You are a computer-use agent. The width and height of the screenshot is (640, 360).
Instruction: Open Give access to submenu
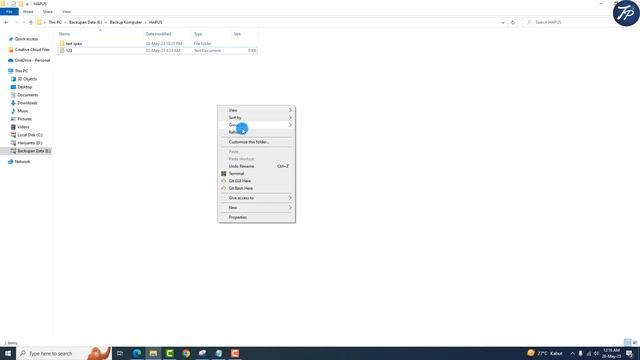point(256,198)
